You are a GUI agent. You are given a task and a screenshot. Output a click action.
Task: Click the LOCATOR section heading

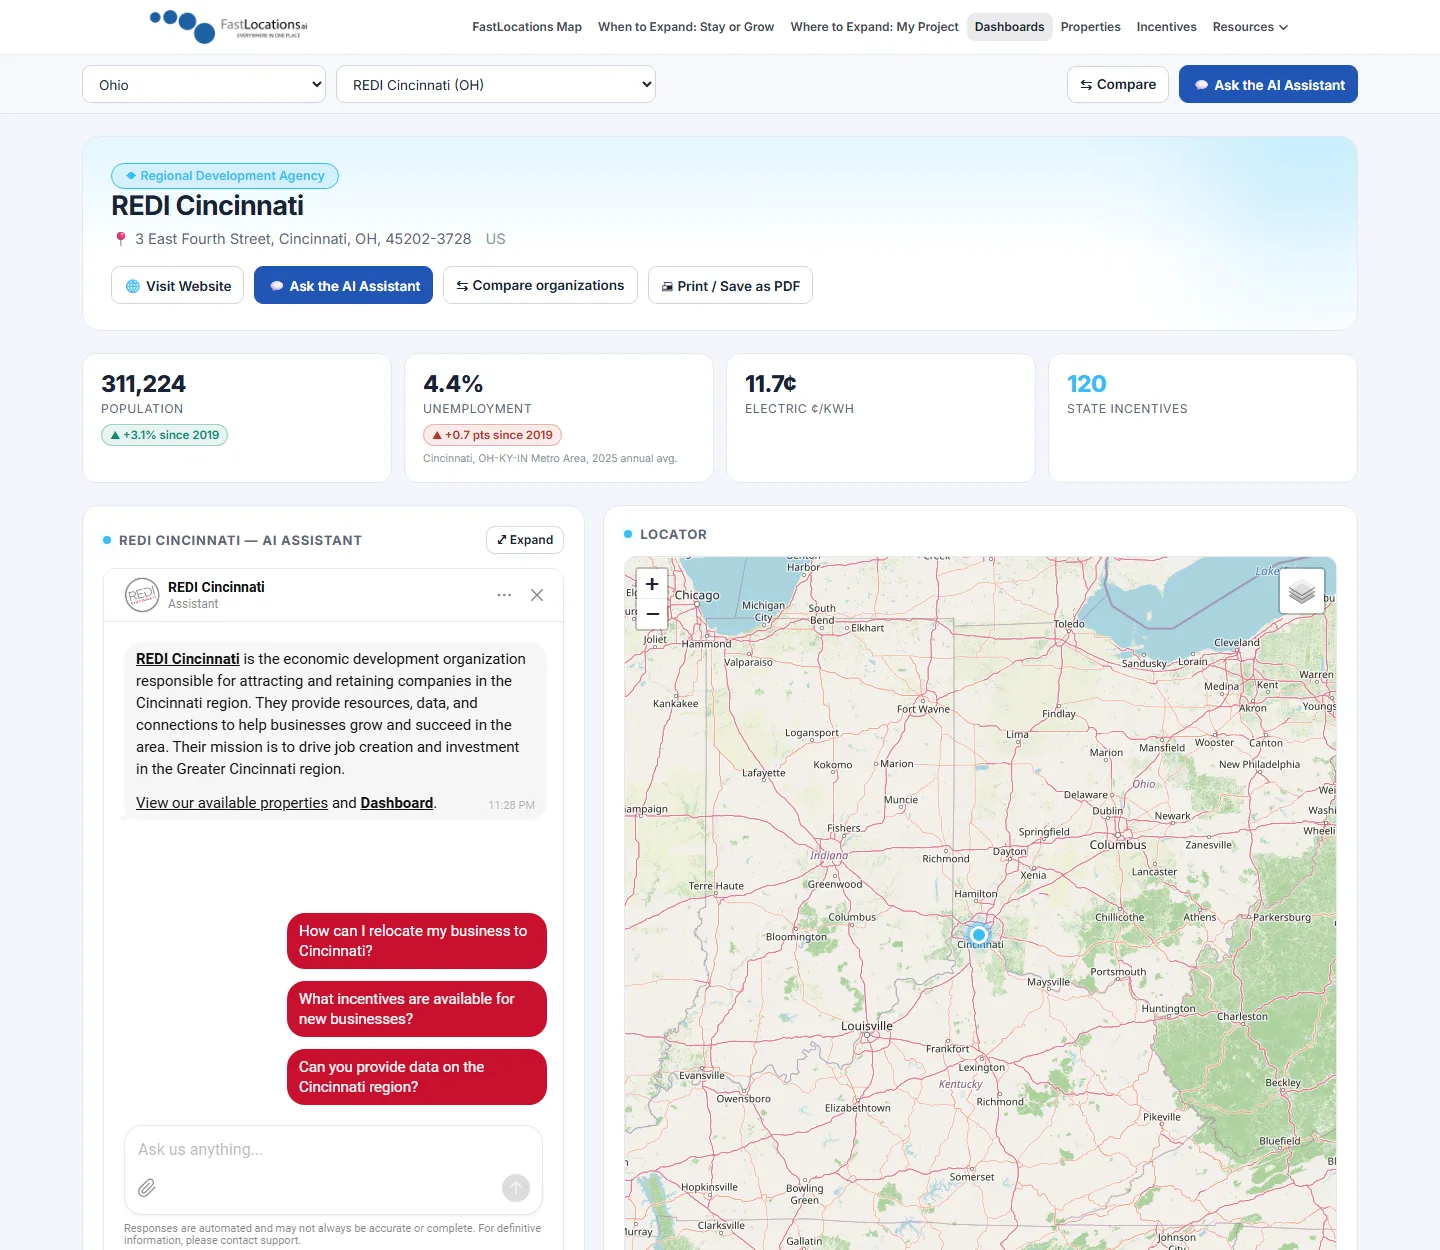pyautogui.click(x=673, y=534)
